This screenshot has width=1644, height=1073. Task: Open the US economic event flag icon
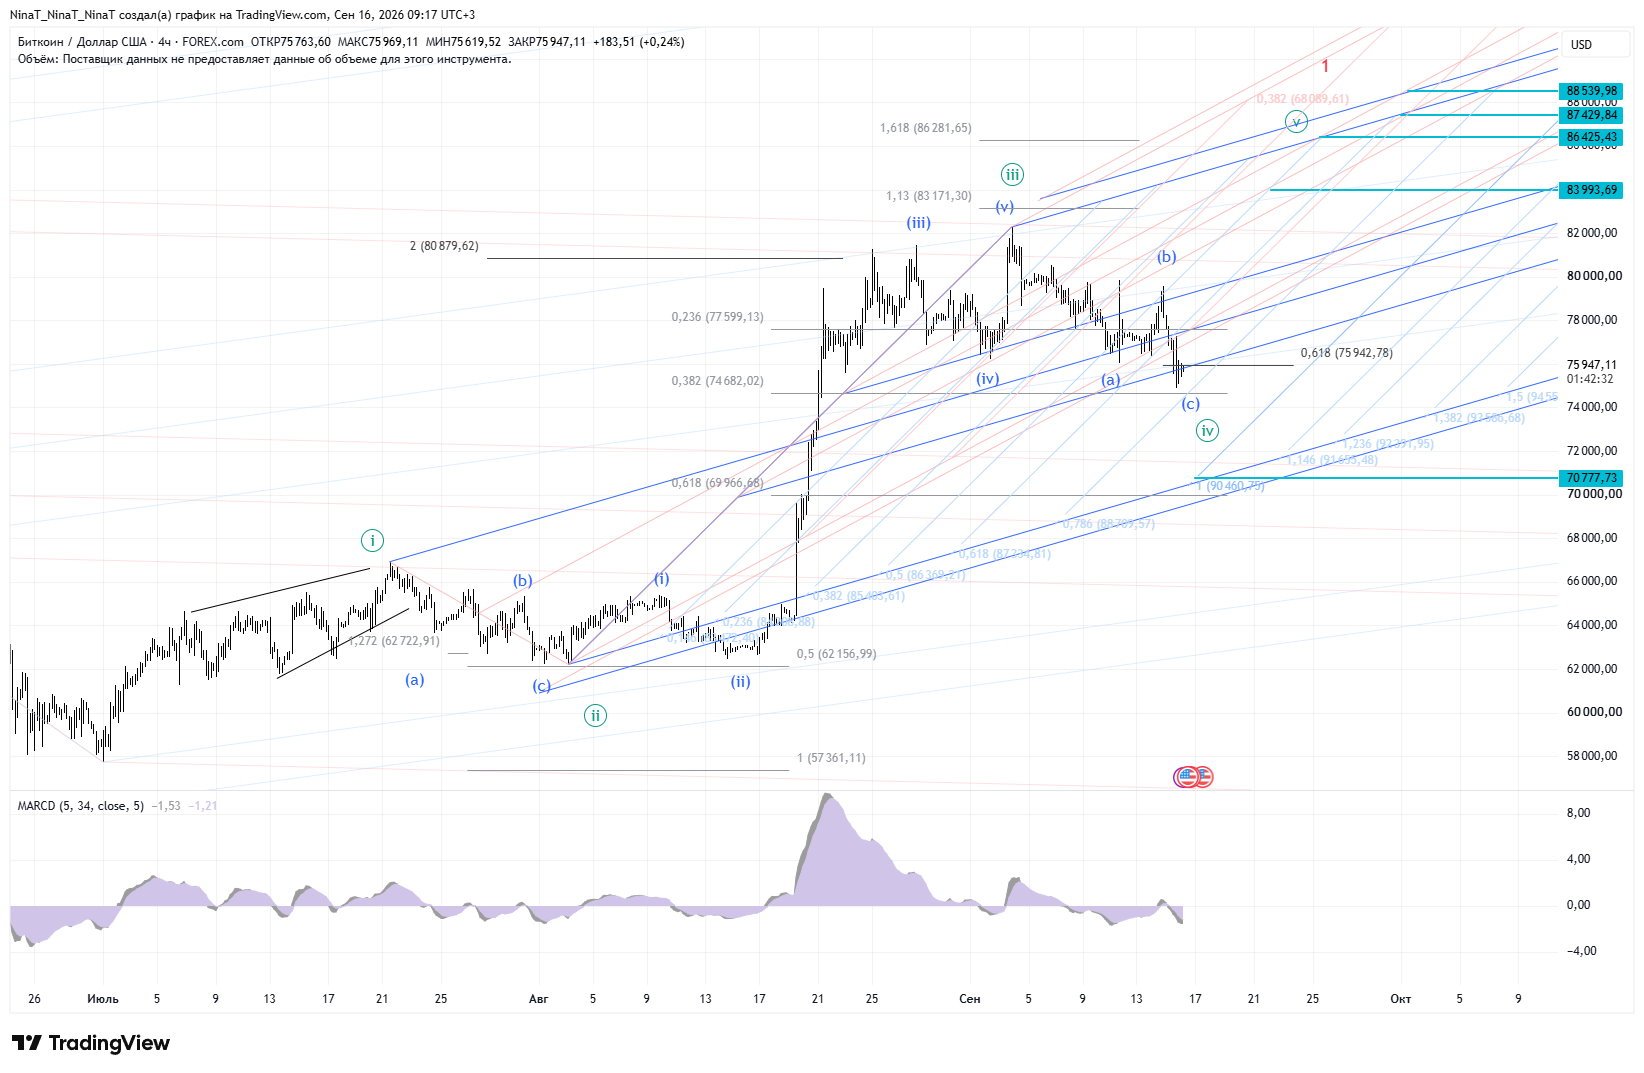(x=1193, y=776)
